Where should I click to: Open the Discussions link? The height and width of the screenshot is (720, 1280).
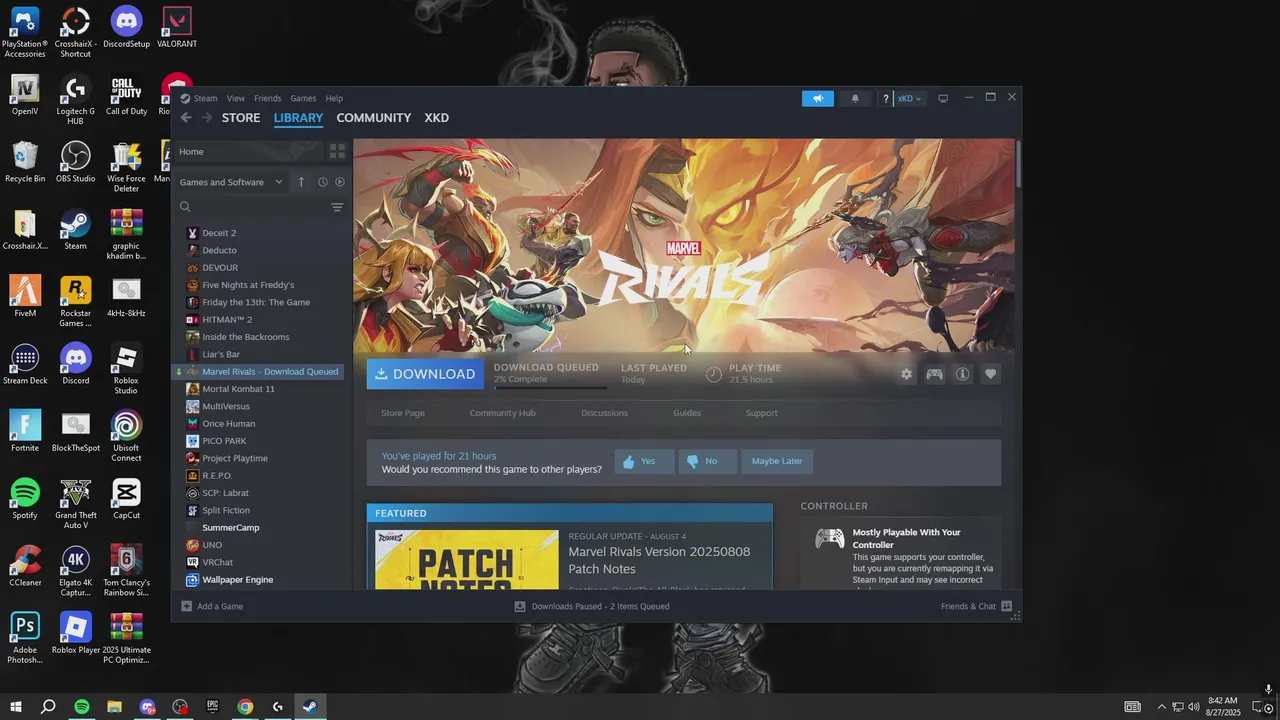[604, 413]
